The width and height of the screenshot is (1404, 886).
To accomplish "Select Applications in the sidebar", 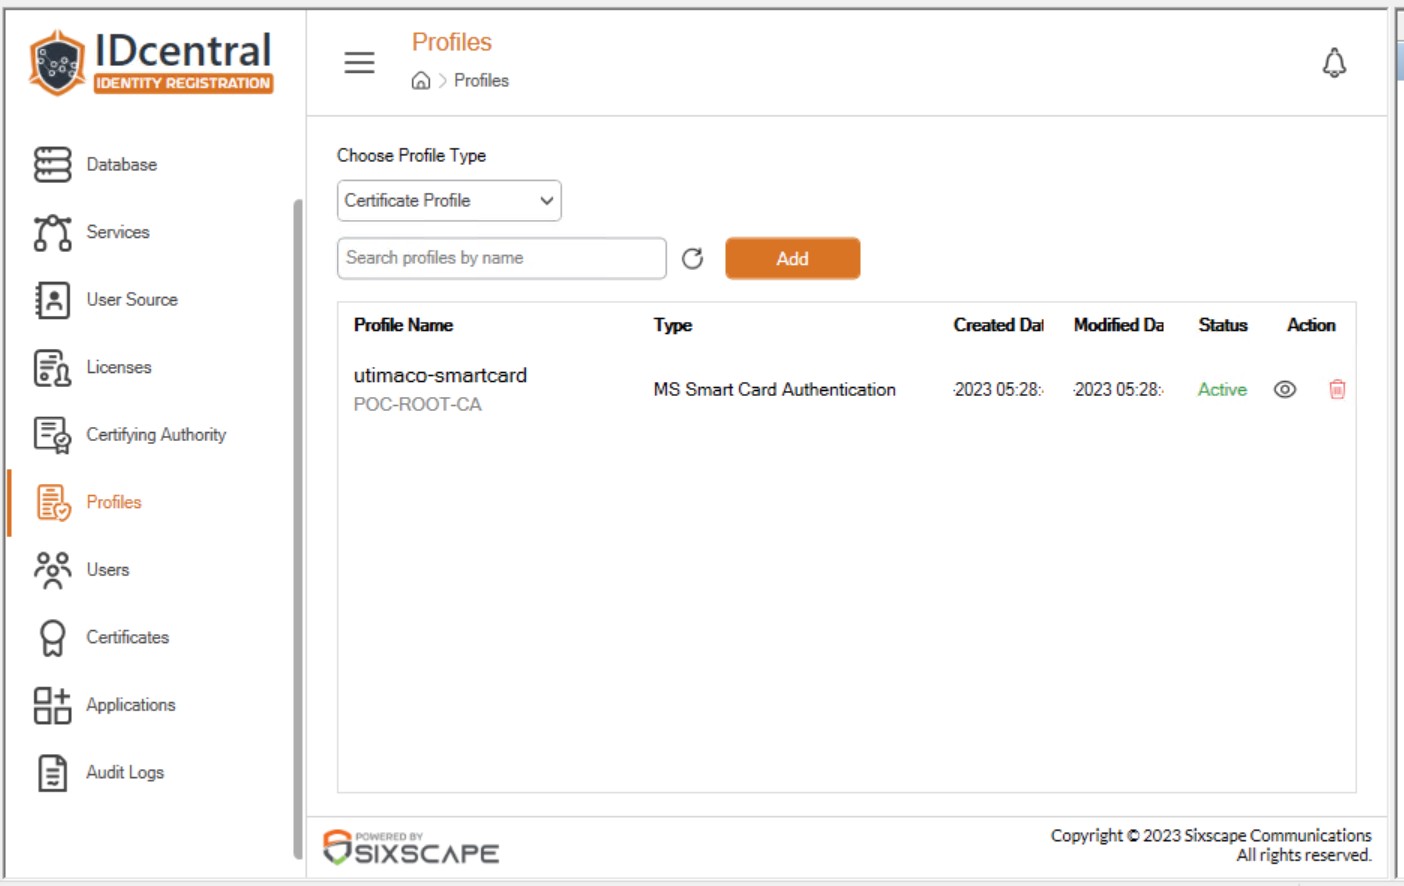I will (x=130, y=705).
